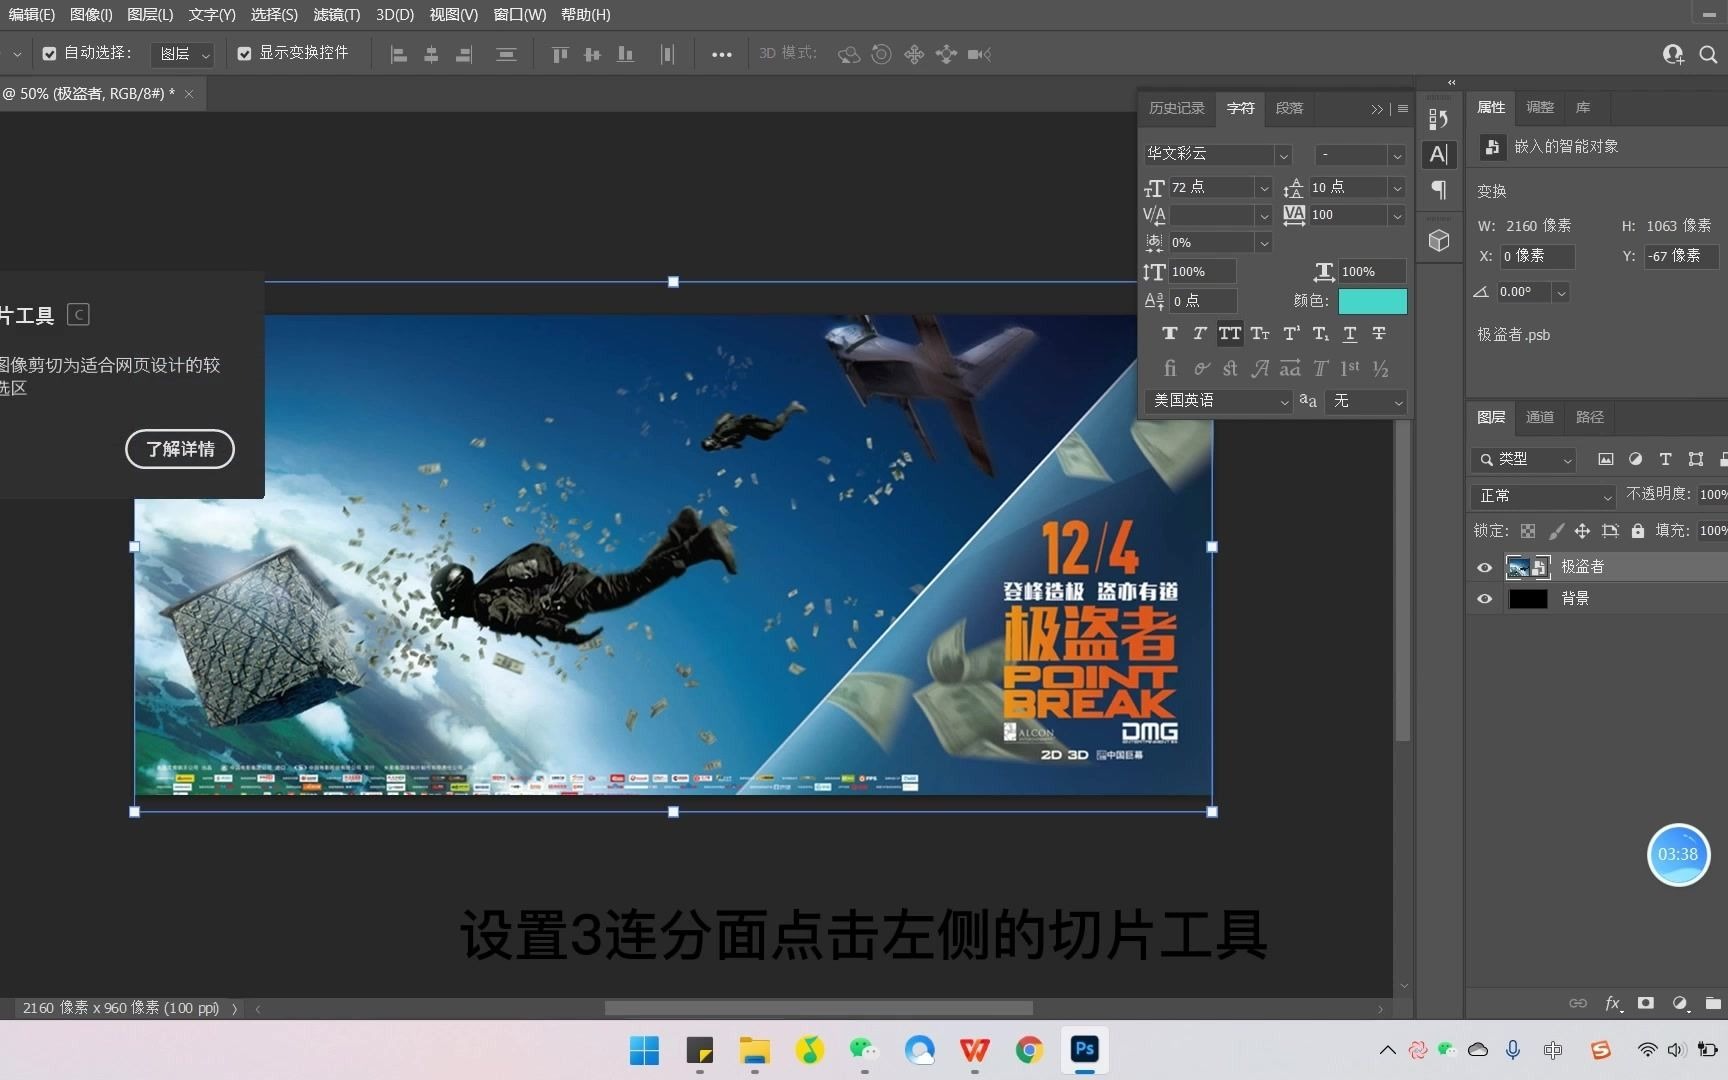Open the 类型 layer filter dropdown
This screenshot has width=1728, height=1080.
click(x=1524, y=459)
